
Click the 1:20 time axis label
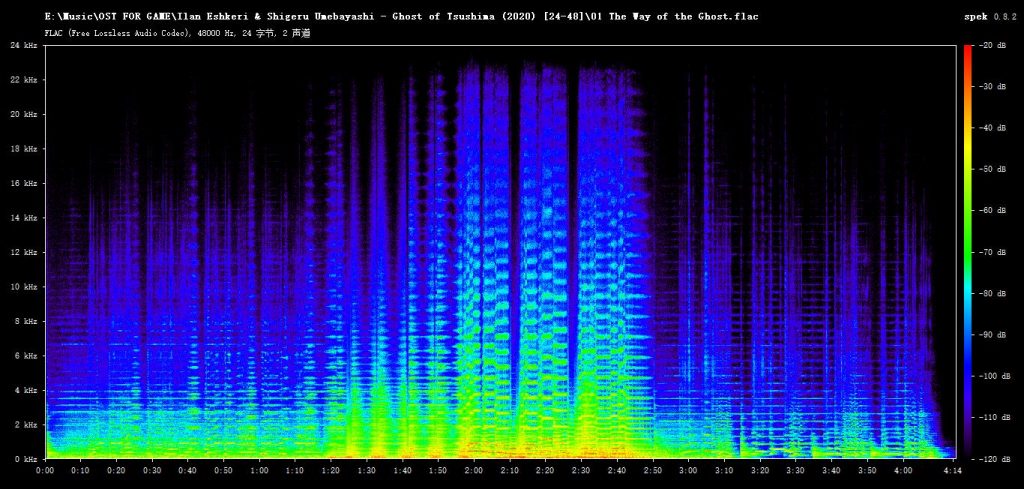(331, 470)
